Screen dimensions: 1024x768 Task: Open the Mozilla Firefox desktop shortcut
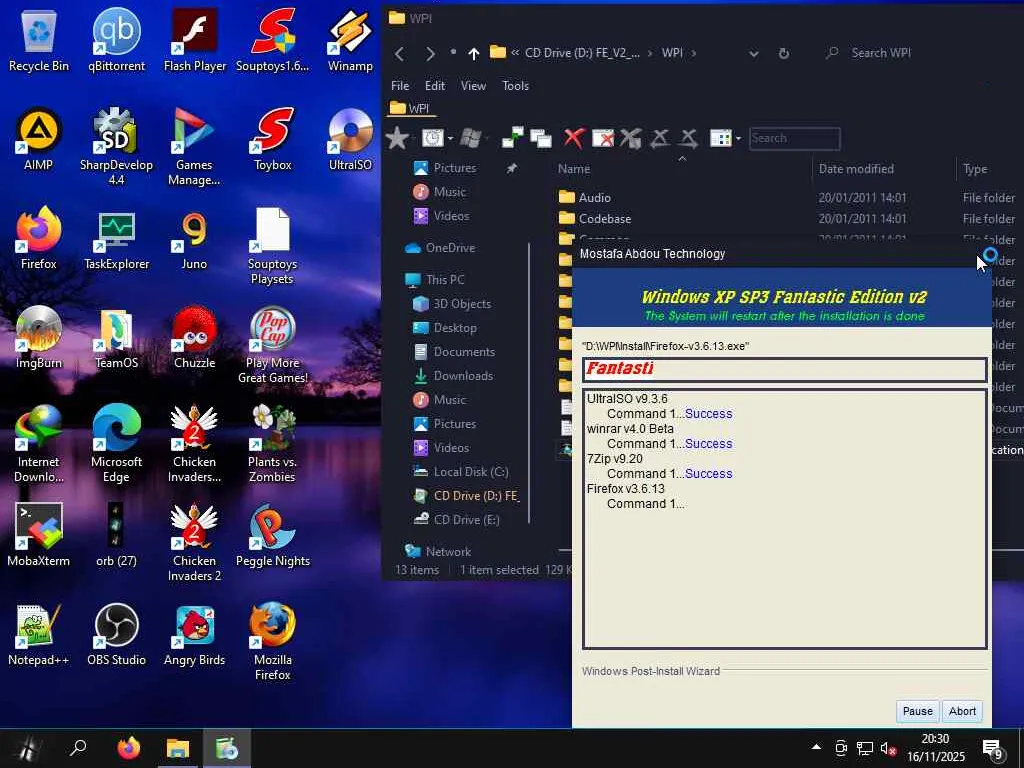[x=272, y=641]
